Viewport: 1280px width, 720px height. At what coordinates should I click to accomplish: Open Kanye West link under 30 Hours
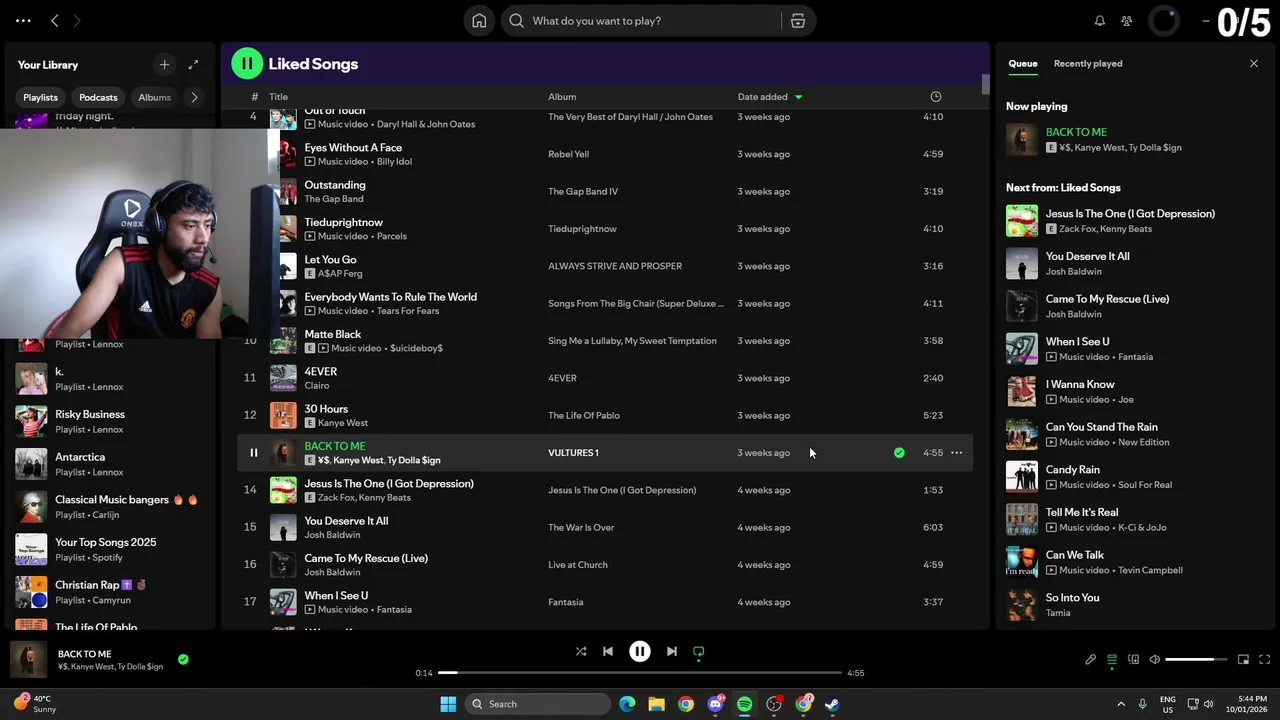tap(343, 423)
